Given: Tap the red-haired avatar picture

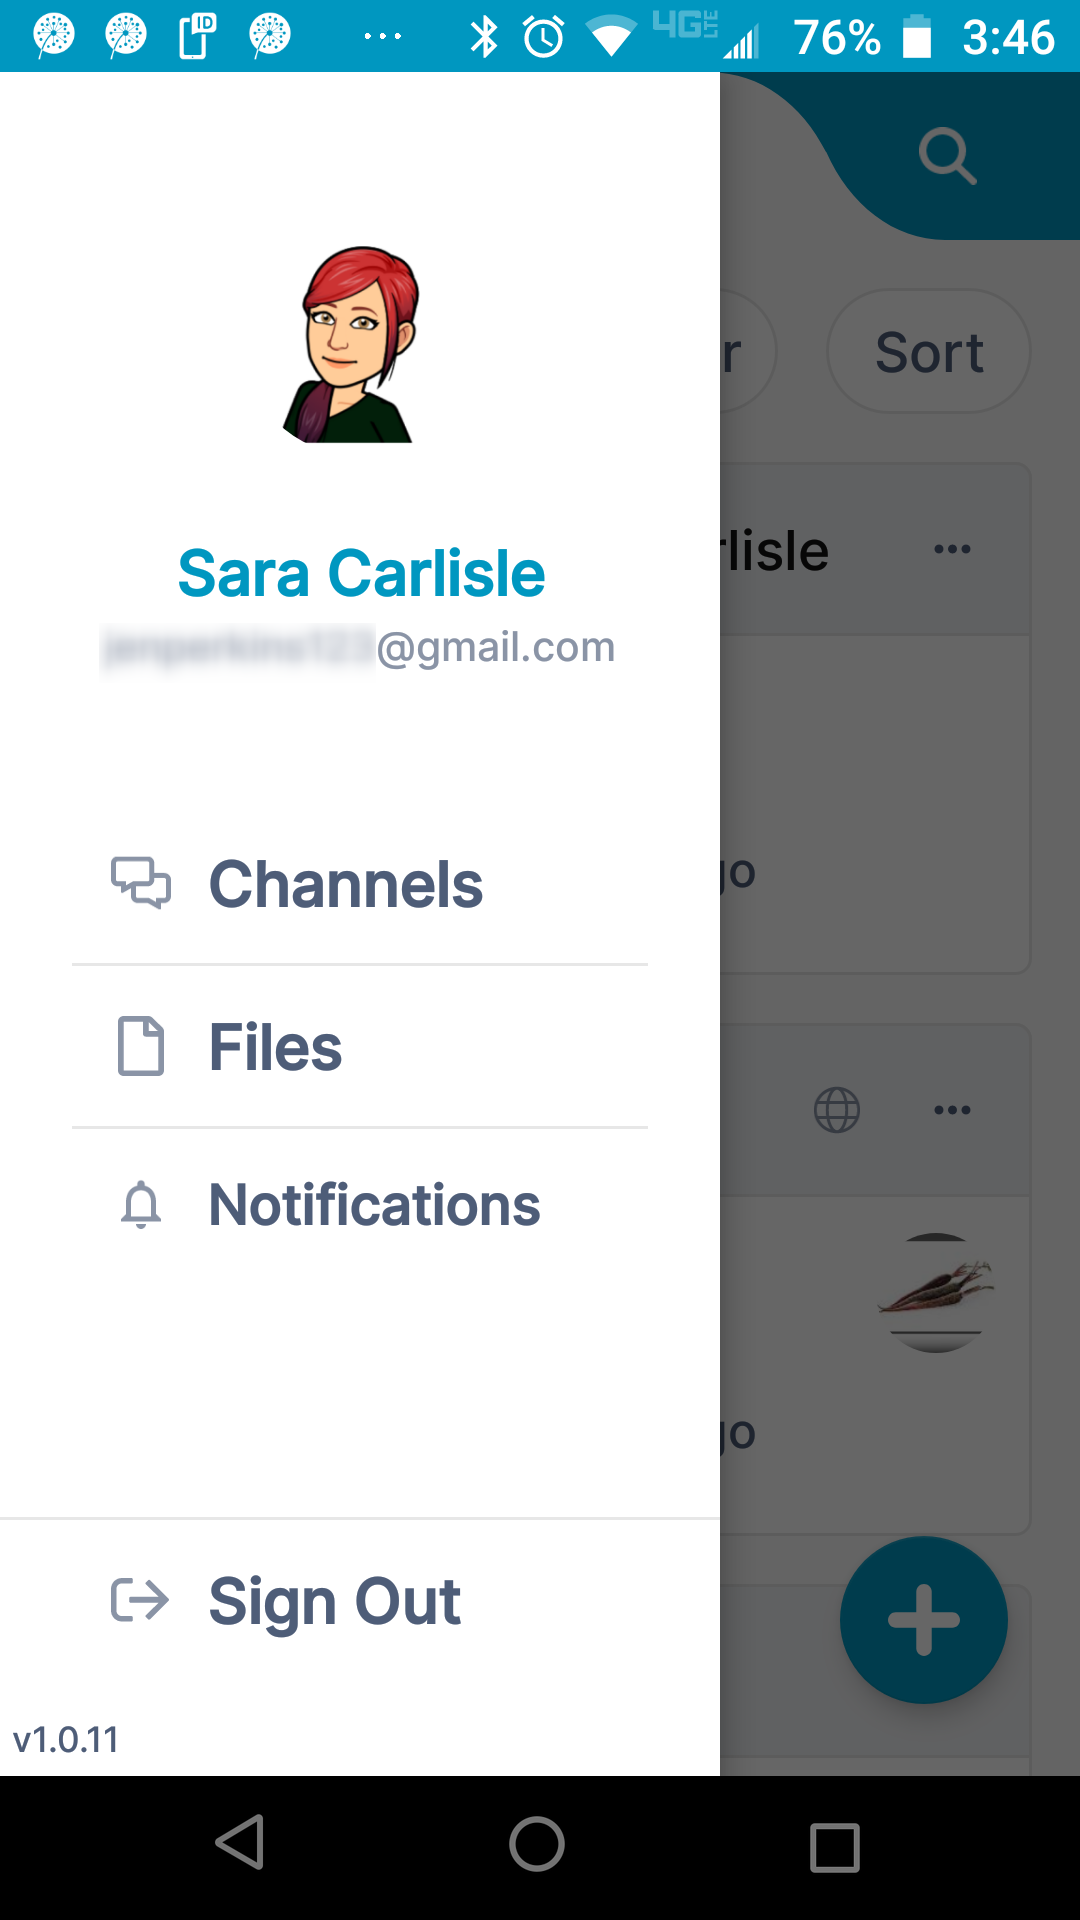Looking at the screenshot, I should pos(352,344).
